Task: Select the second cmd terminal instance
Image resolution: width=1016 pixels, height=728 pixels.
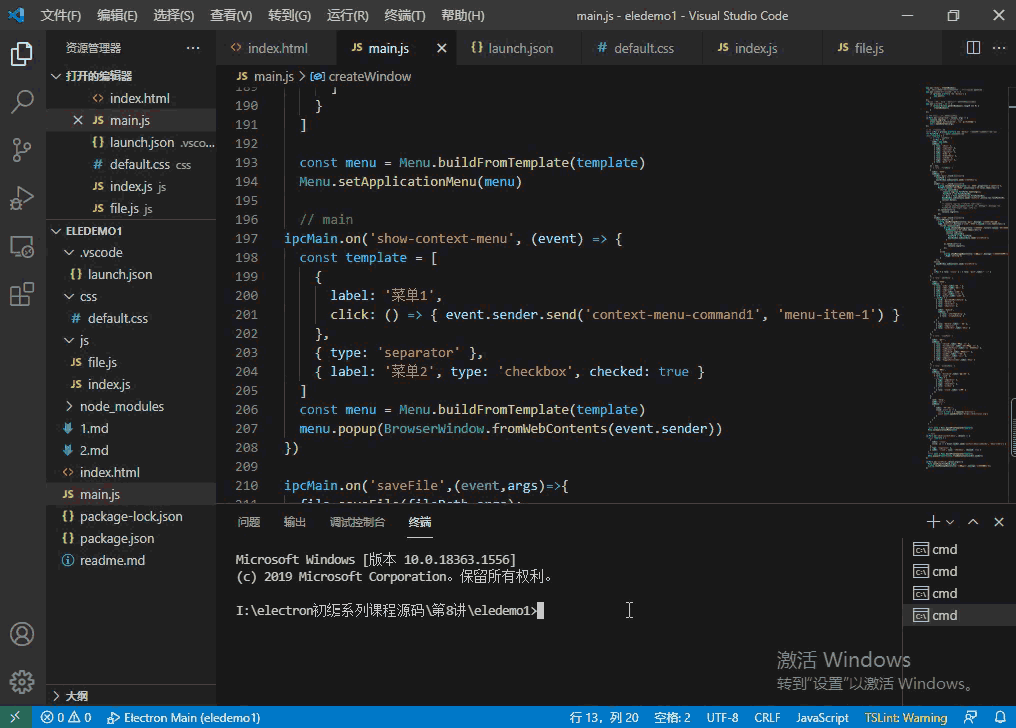Action: point(959,571)
